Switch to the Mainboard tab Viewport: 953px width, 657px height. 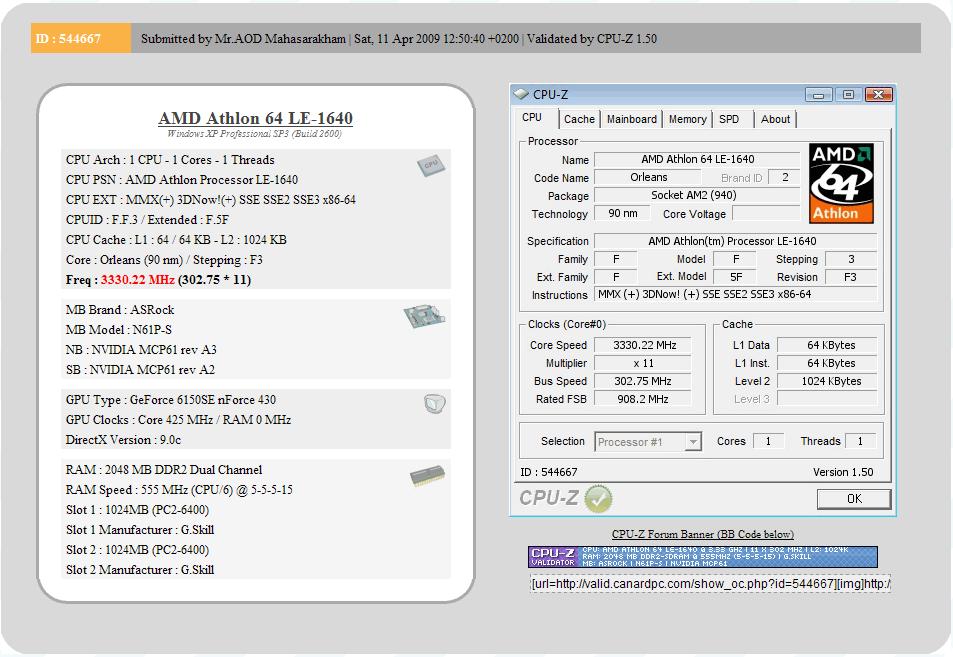point(631,119)
